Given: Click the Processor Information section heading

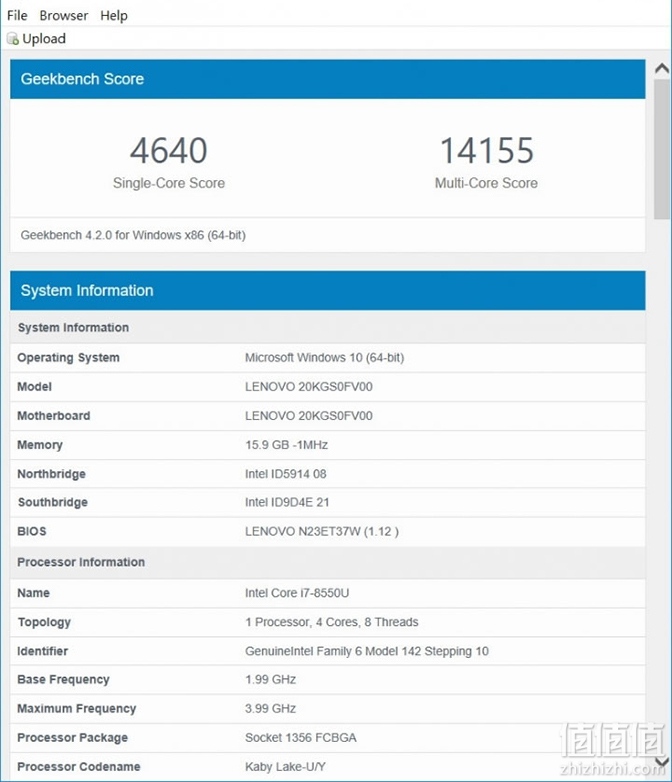Looking at the screenshot, I should tap(81, 562).
